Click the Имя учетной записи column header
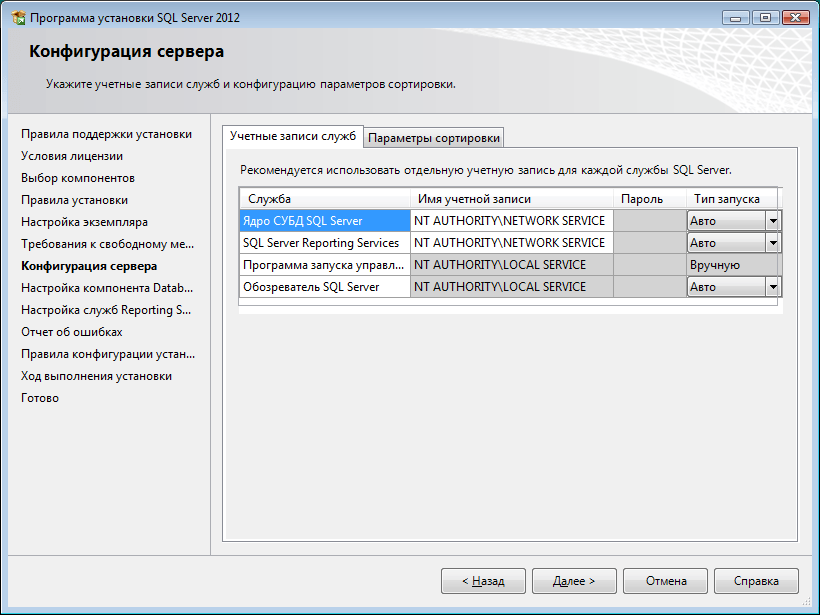This screenshot has height=615, width=820. coord(510,199)
